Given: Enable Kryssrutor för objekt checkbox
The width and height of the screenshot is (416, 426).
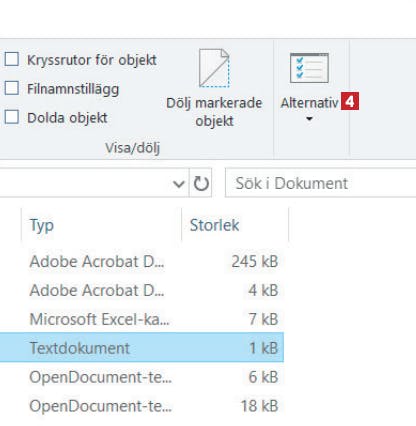Looking at the screenshot, I should point(12,60).
